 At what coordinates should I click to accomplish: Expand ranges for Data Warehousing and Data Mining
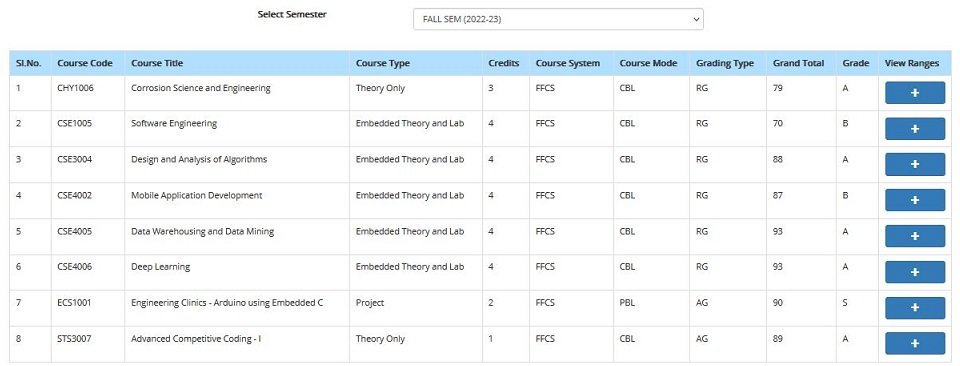tap(915, 236)
